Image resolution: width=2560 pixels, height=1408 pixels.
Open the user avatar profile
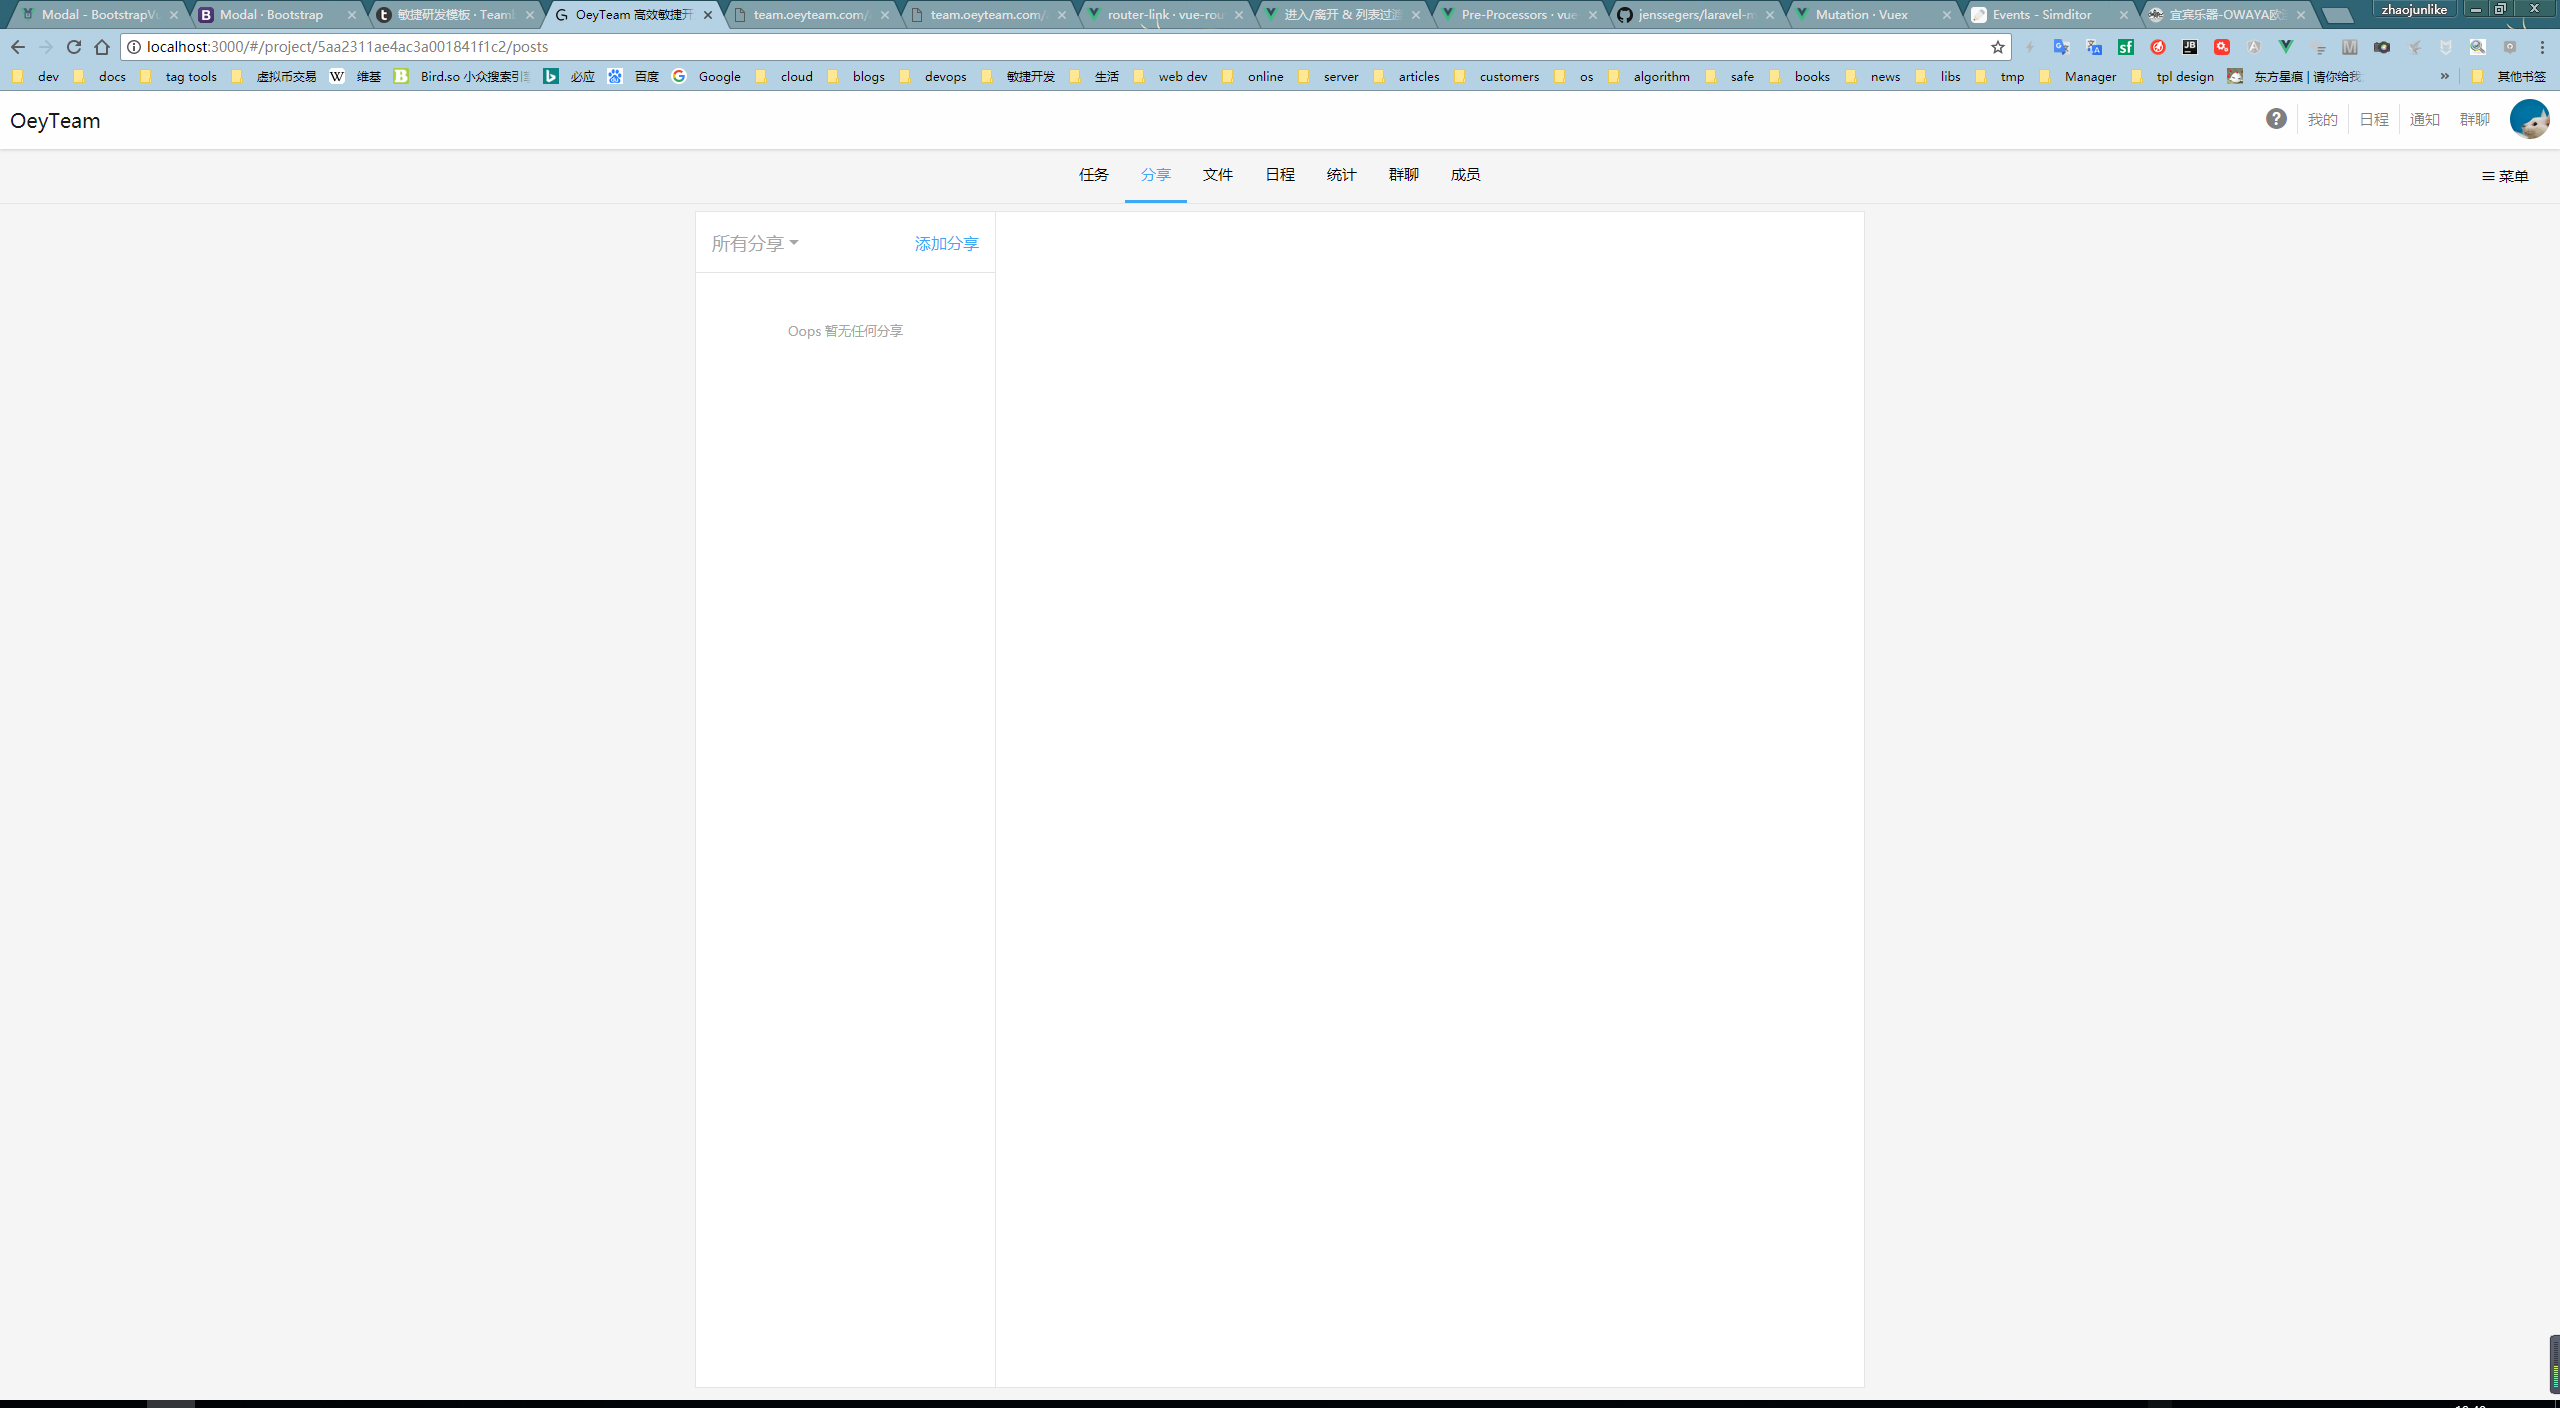[2529, 119]
